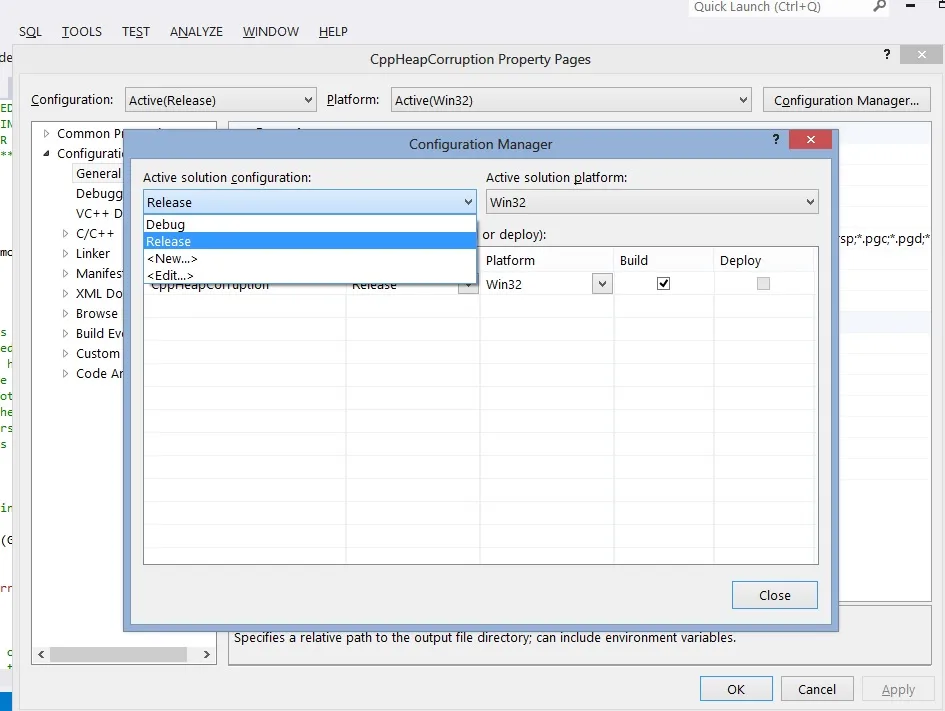Expand the C/C++ tree node
The height and width of the screenshot is (711, 945).
coord(65,234)
